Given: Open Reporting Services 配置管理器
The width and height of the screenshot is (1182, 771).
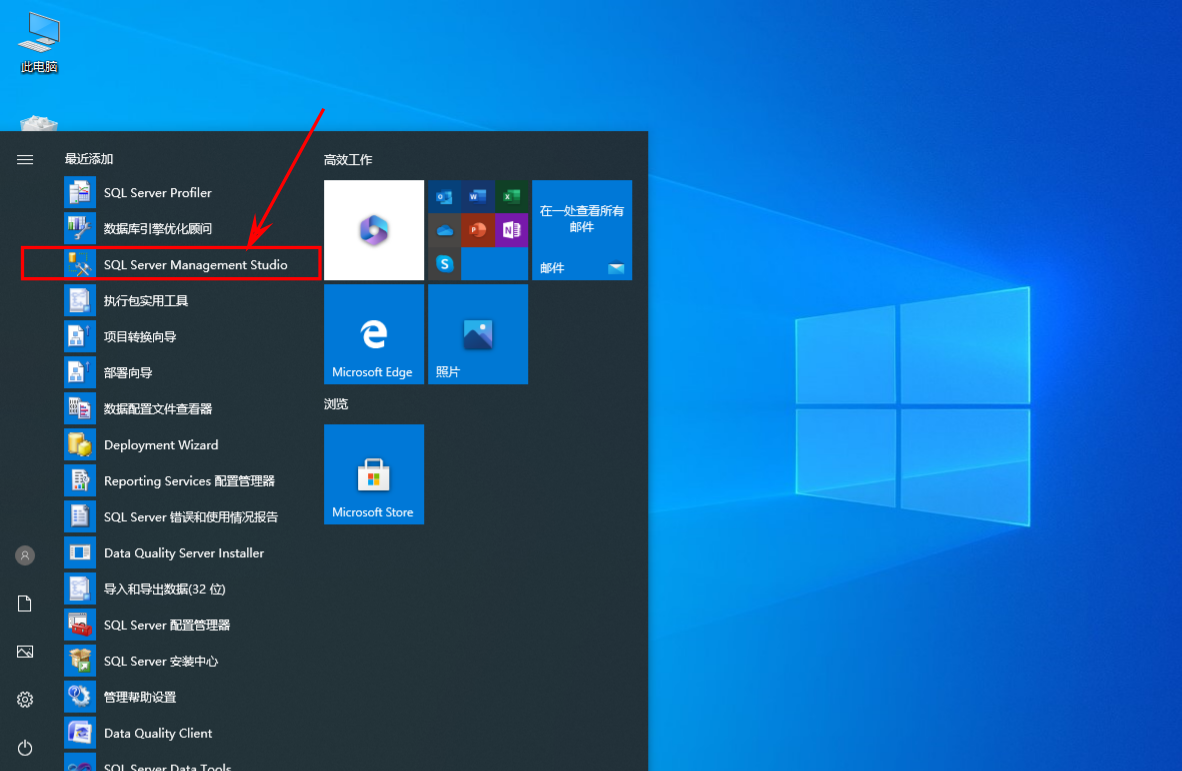Looking at the screenshot, I should tap(187, 481).
